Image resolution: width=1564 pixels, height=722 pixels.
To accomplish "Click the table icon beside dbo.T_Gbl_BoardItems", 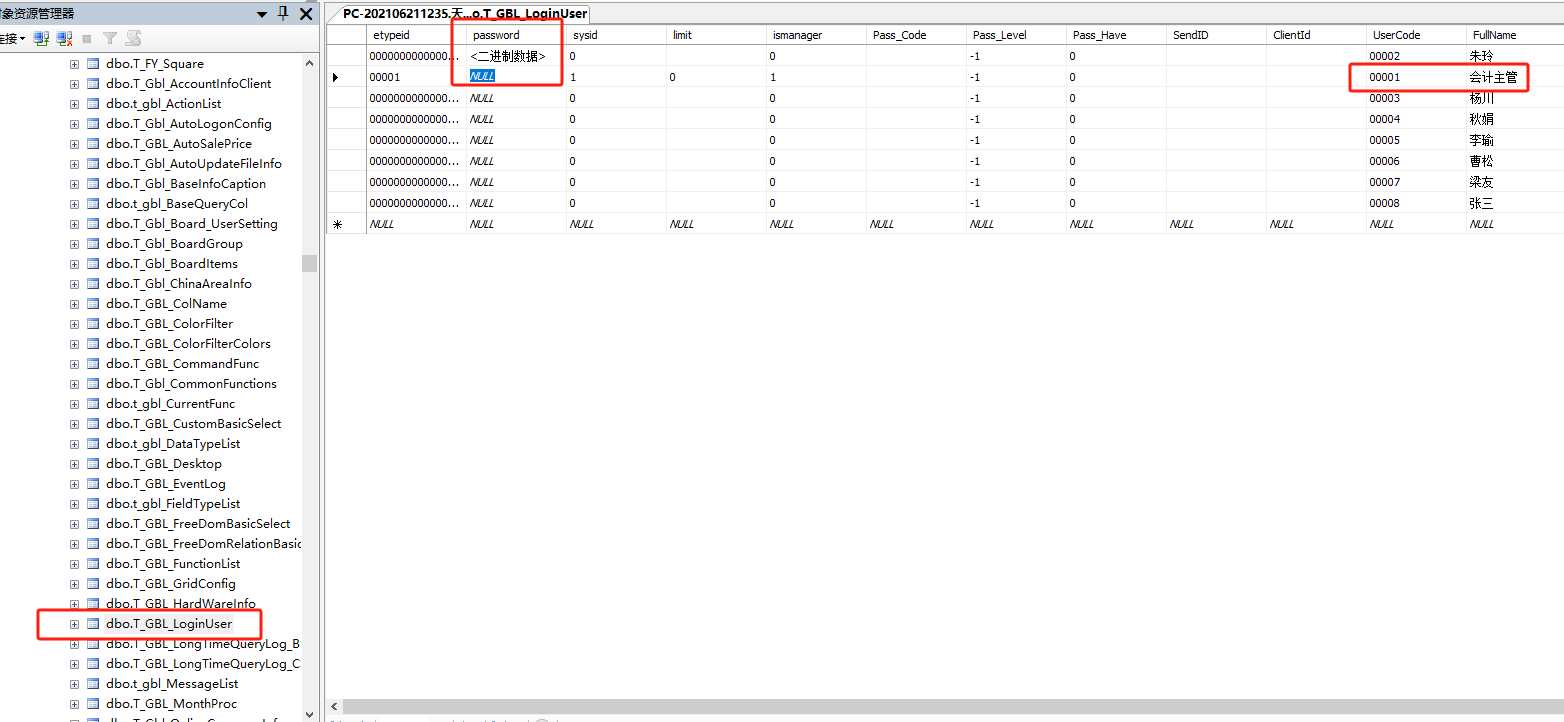I will [x=93, y=264].
